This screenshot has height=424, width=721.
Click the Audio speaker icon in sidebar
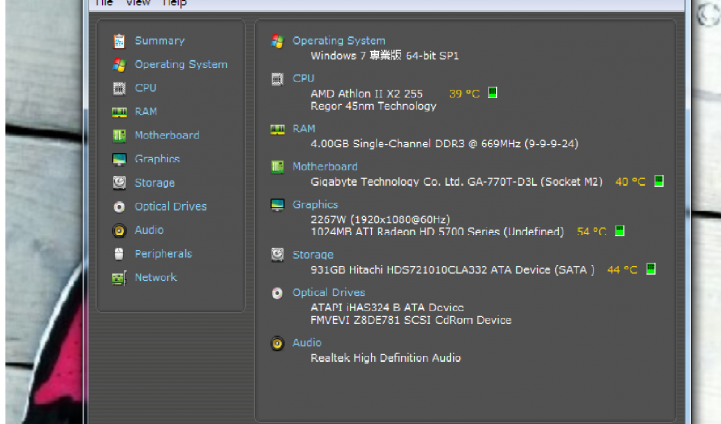[x=119, y=230]
